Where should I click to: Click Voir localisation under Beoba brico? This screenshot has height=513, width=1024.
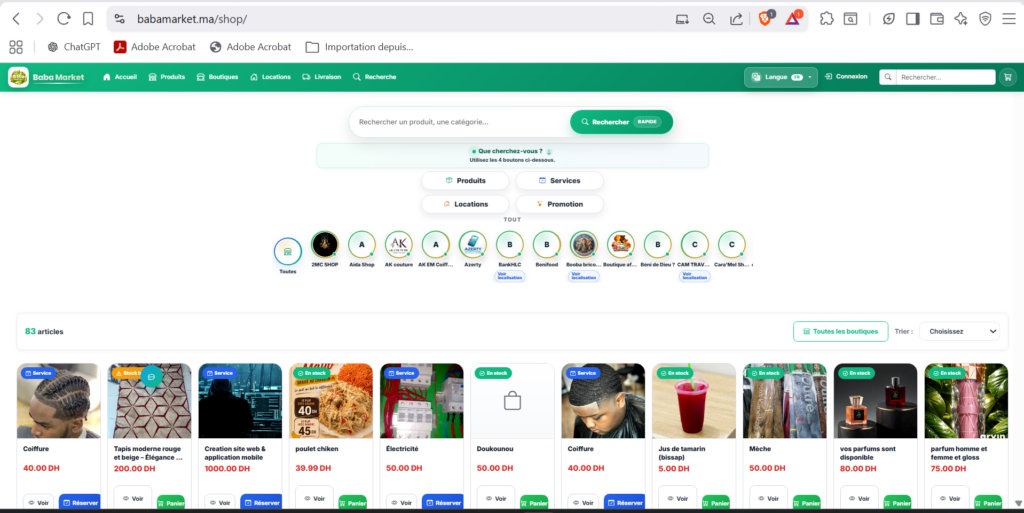[x=584, y=276]
